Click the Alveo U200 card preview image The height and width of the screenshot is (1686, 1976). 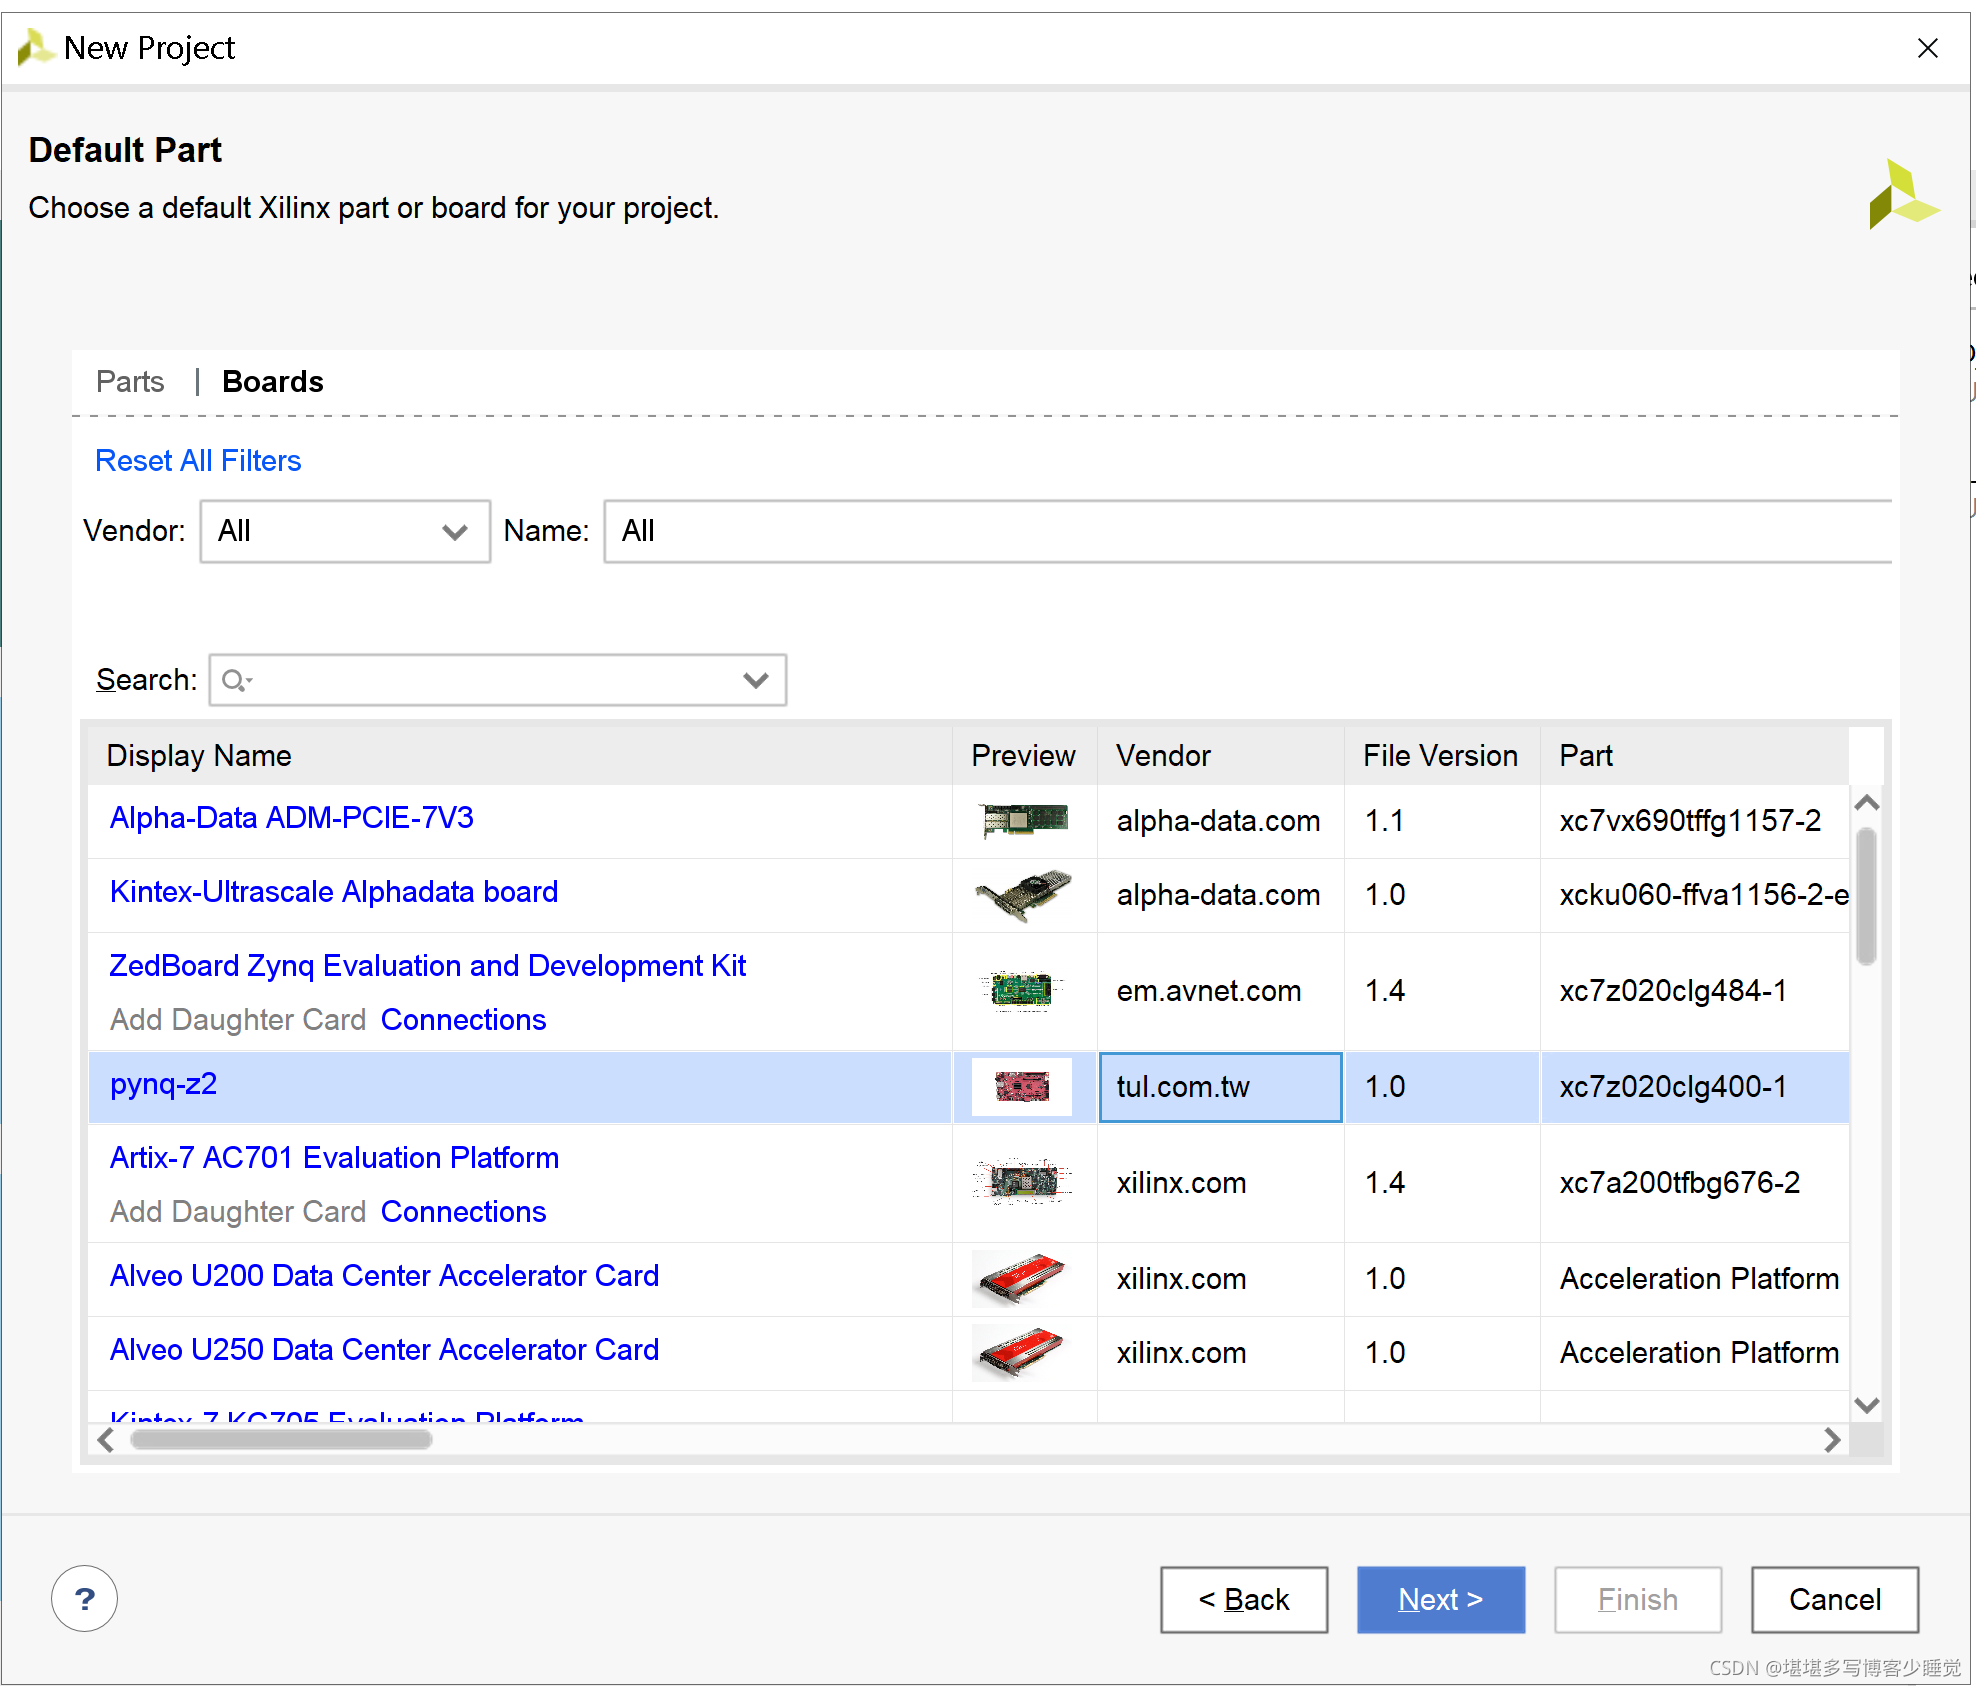click(1022, 1278)
